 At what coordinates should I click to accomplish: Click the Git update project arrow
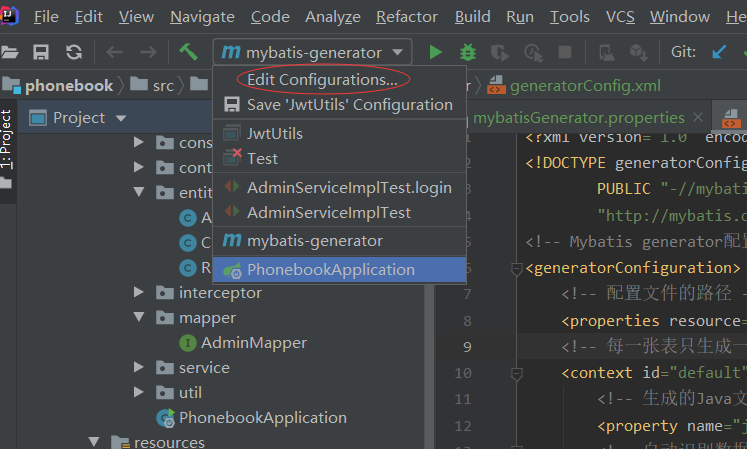(719, 51)
